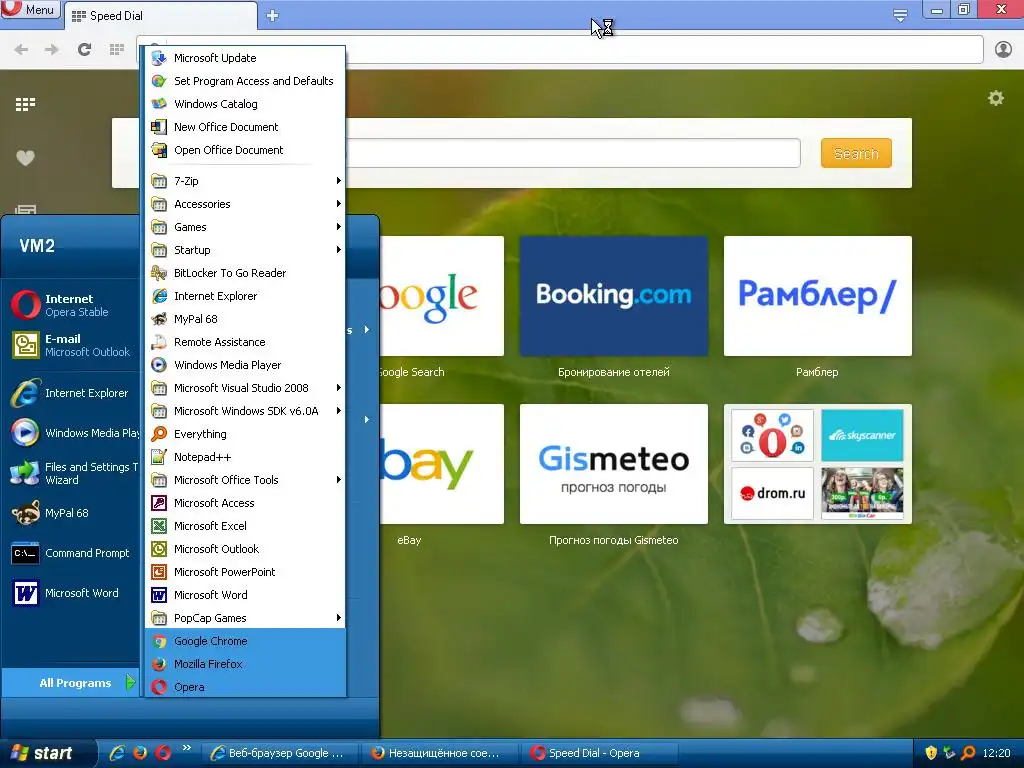Viewport: 1024px width, 768px height.
Task: Open pinned E-mail Microsoft Outlook item
Action: (72, 345)
